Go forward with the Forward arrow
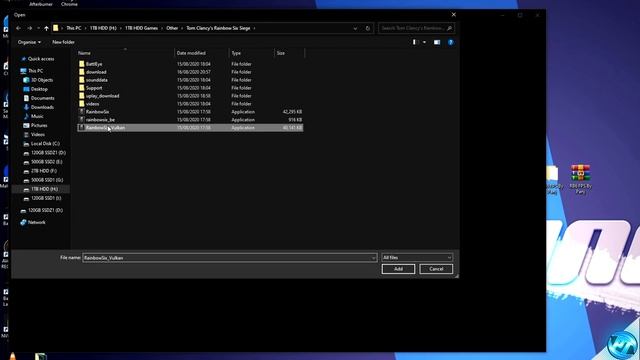The width and height of the screenshot is (640, 360). (30, 28)
